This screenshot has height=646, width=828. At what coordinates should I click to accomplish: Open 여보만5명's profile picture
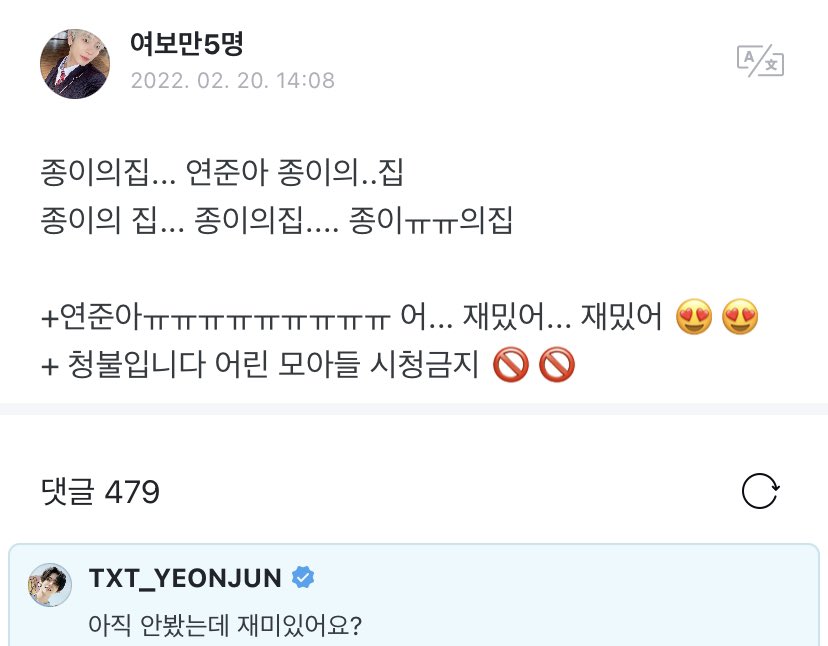coord(75,64)
